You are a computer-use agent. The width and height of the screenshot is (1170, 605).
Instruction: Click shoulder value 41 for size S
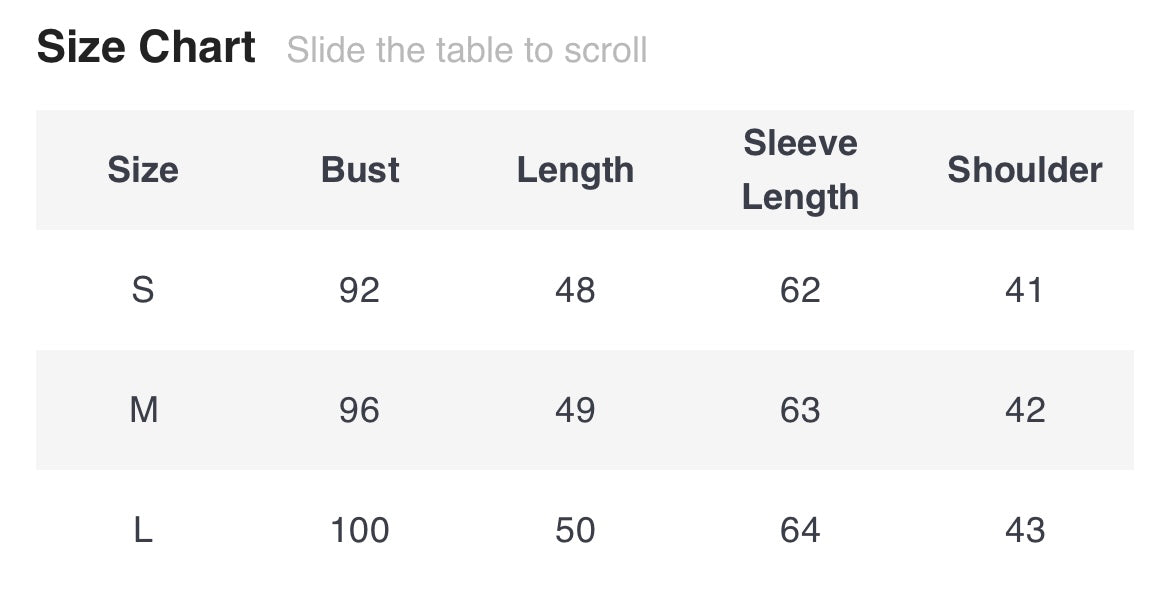point(1024,290)
